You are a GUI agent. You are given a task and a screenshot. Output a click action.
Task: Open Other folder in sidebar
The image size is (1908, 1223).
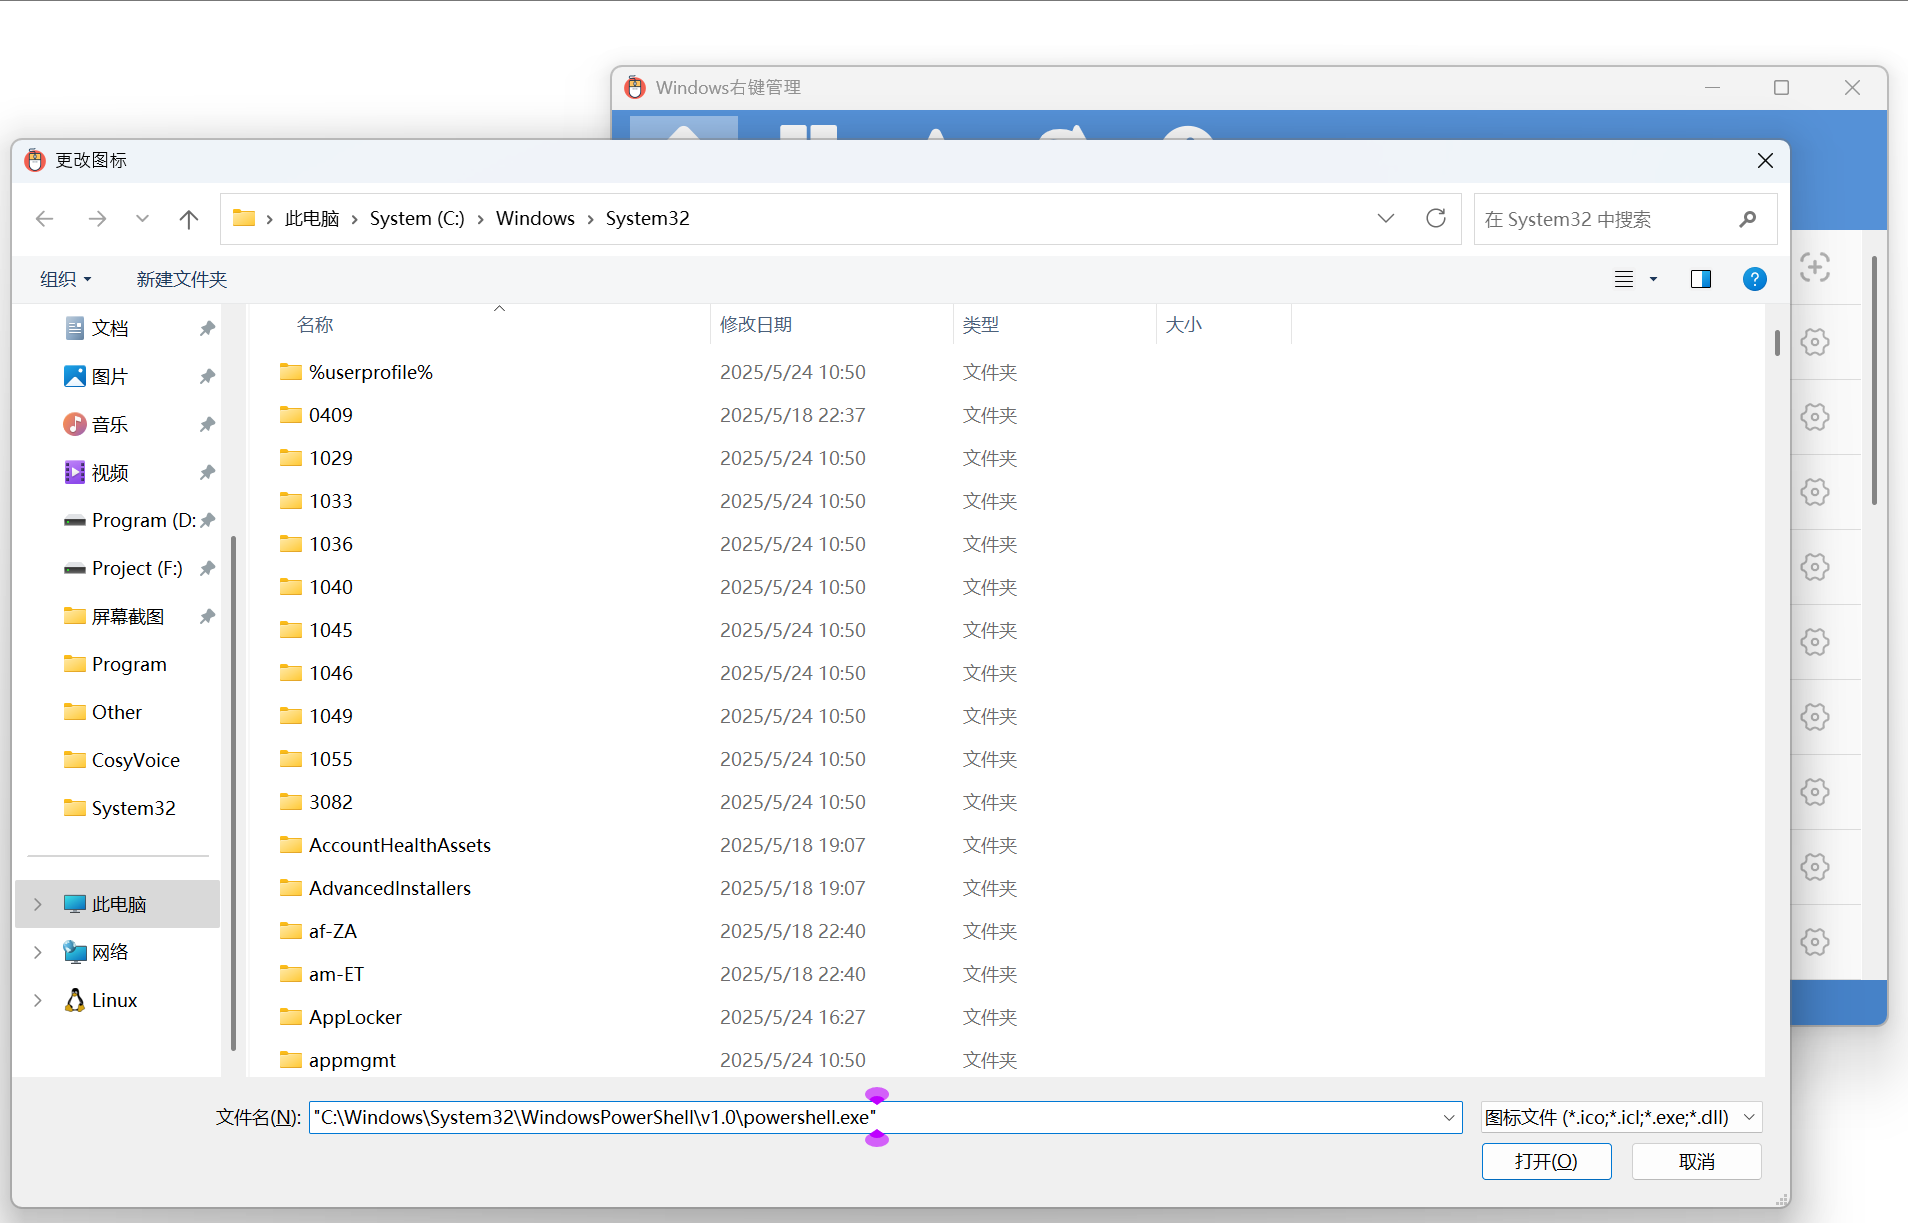pos(103,712)
